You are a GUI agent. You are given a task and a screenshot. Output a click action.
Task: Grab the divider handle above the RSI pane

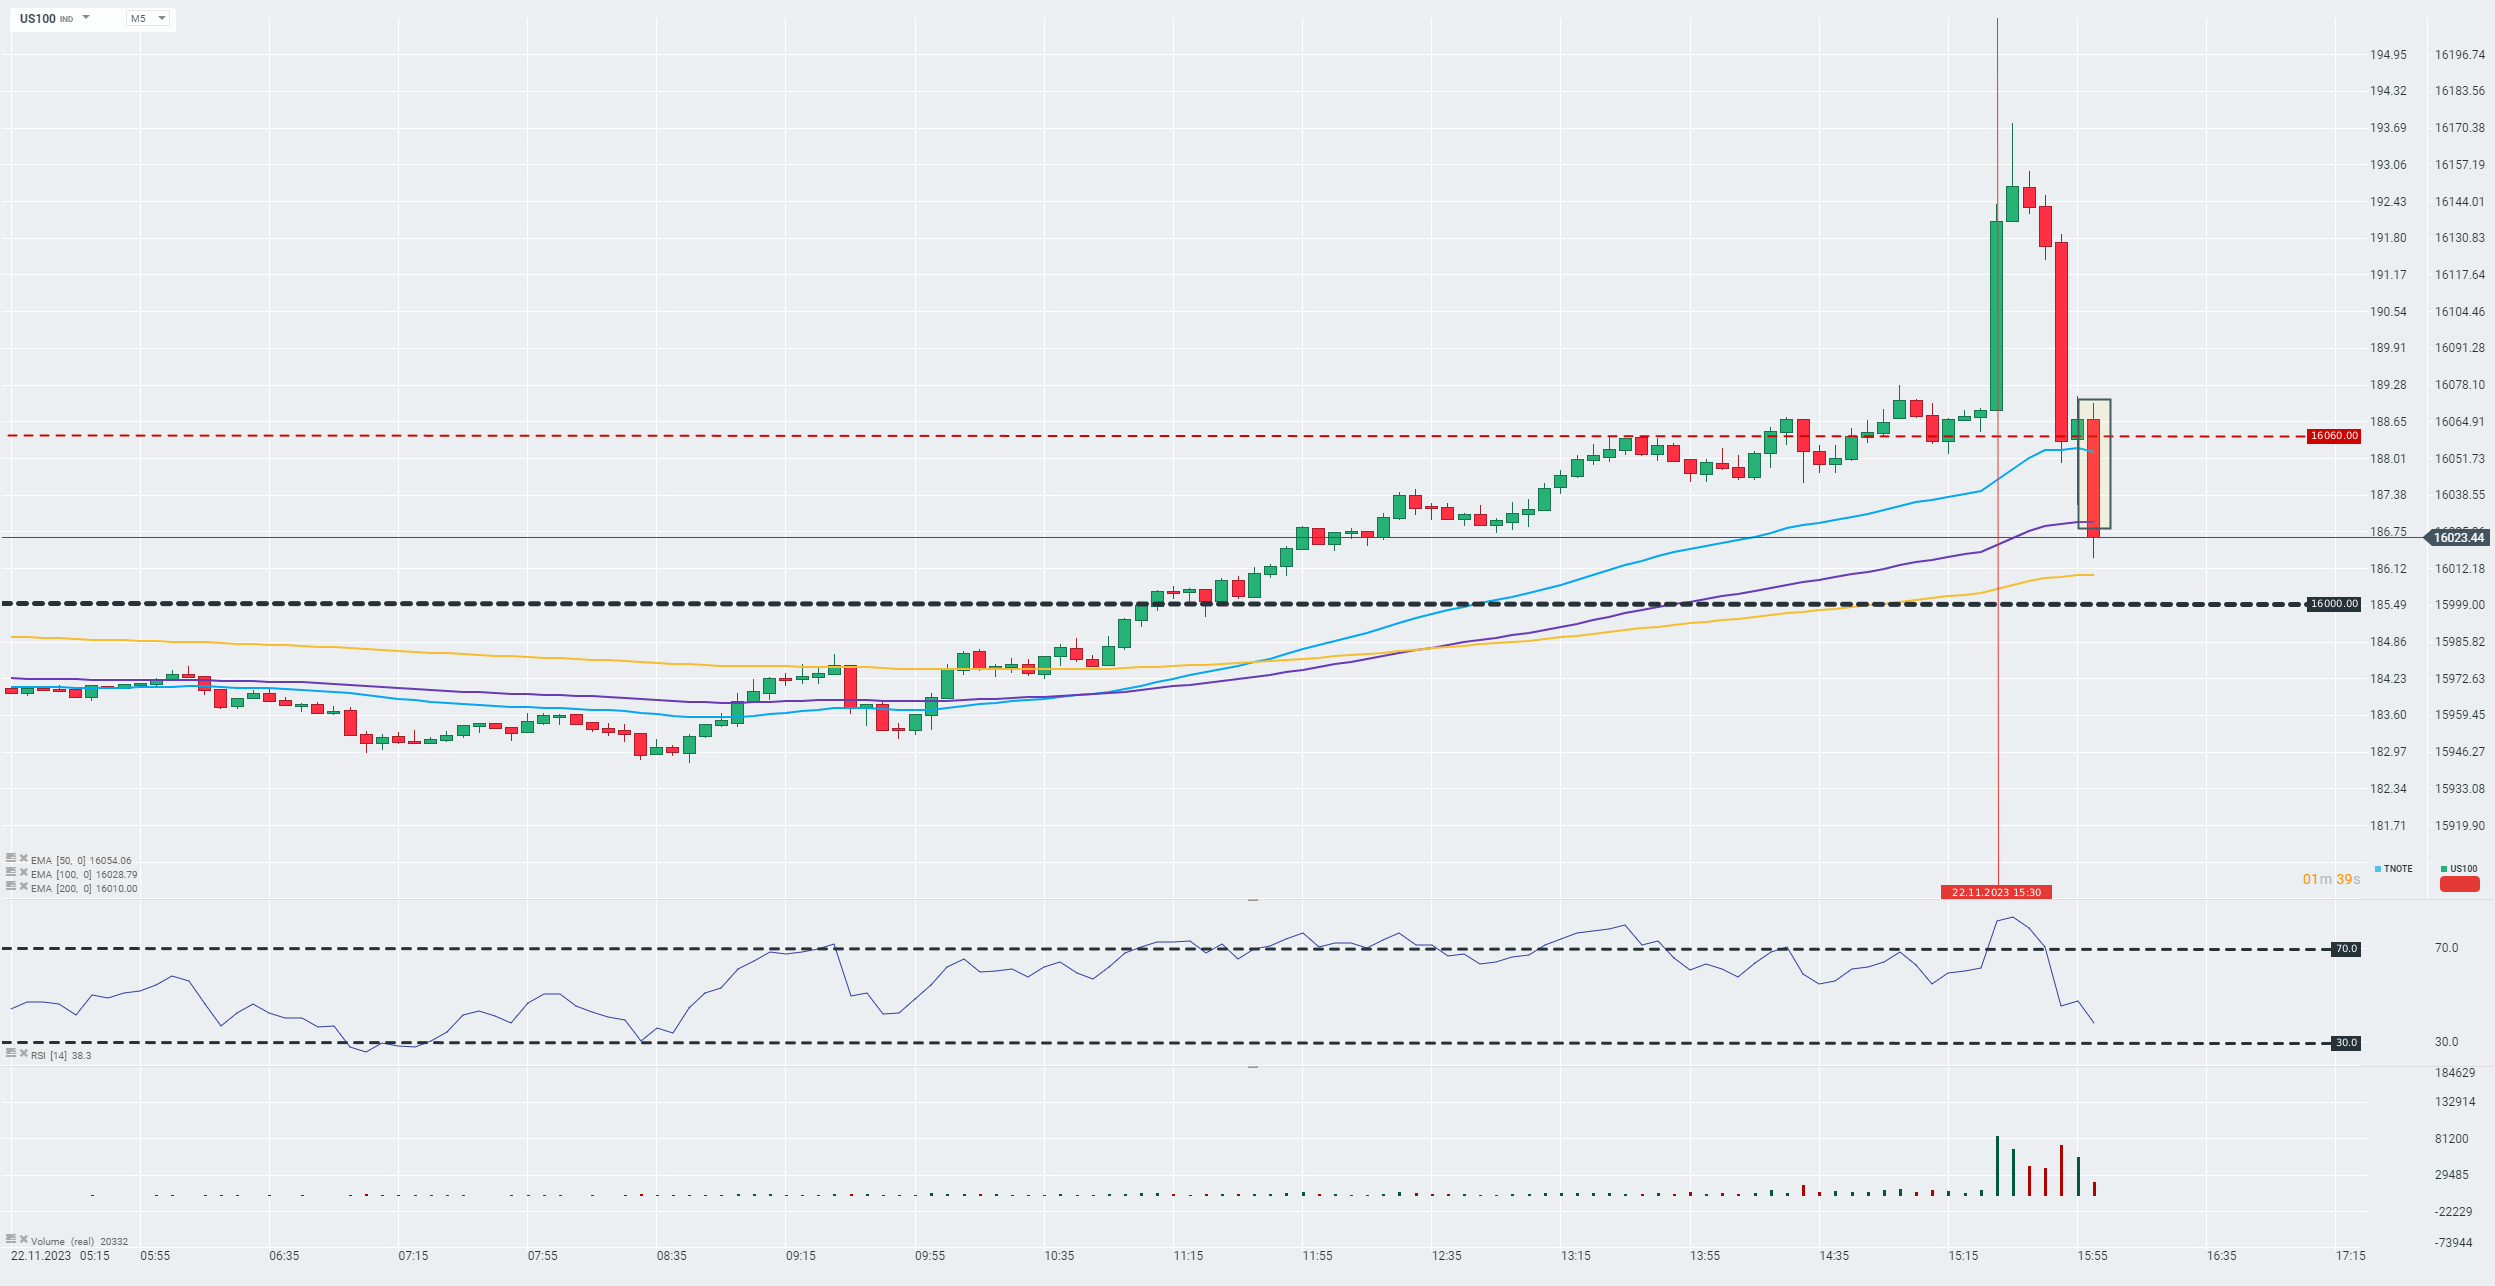1252,900
